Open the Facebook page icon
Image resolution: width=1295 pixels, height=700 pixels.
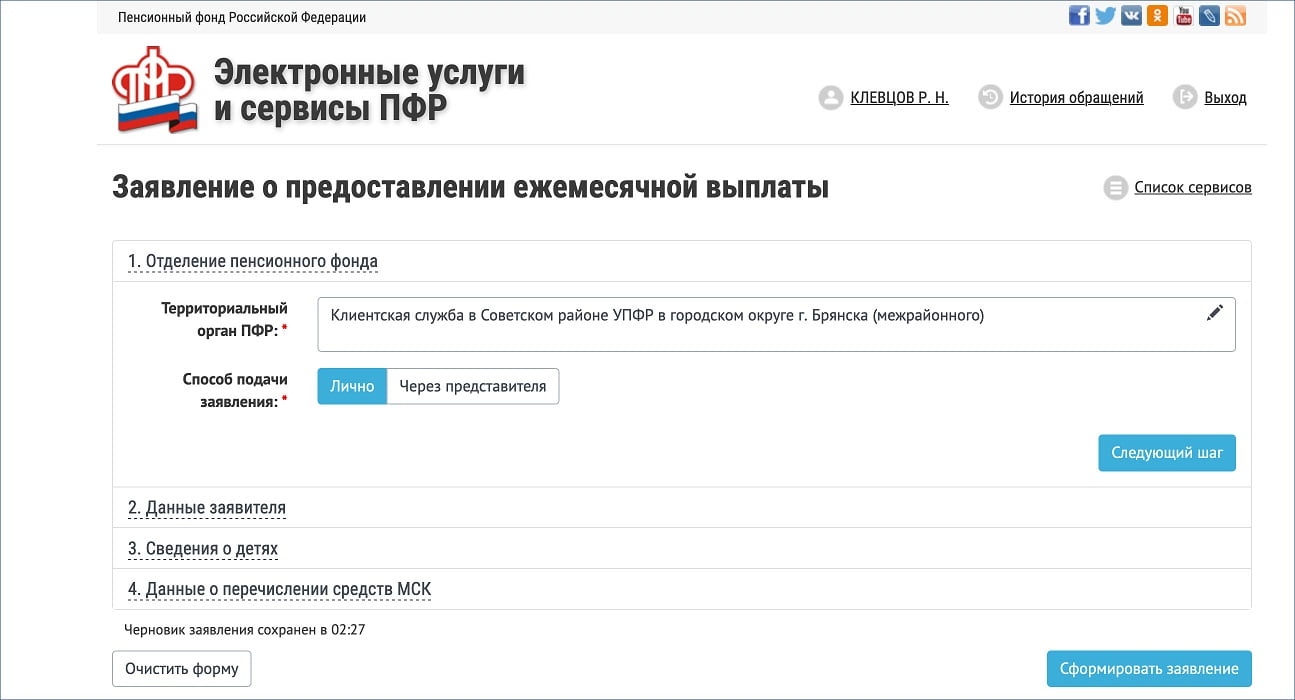tap(1079, 15)
